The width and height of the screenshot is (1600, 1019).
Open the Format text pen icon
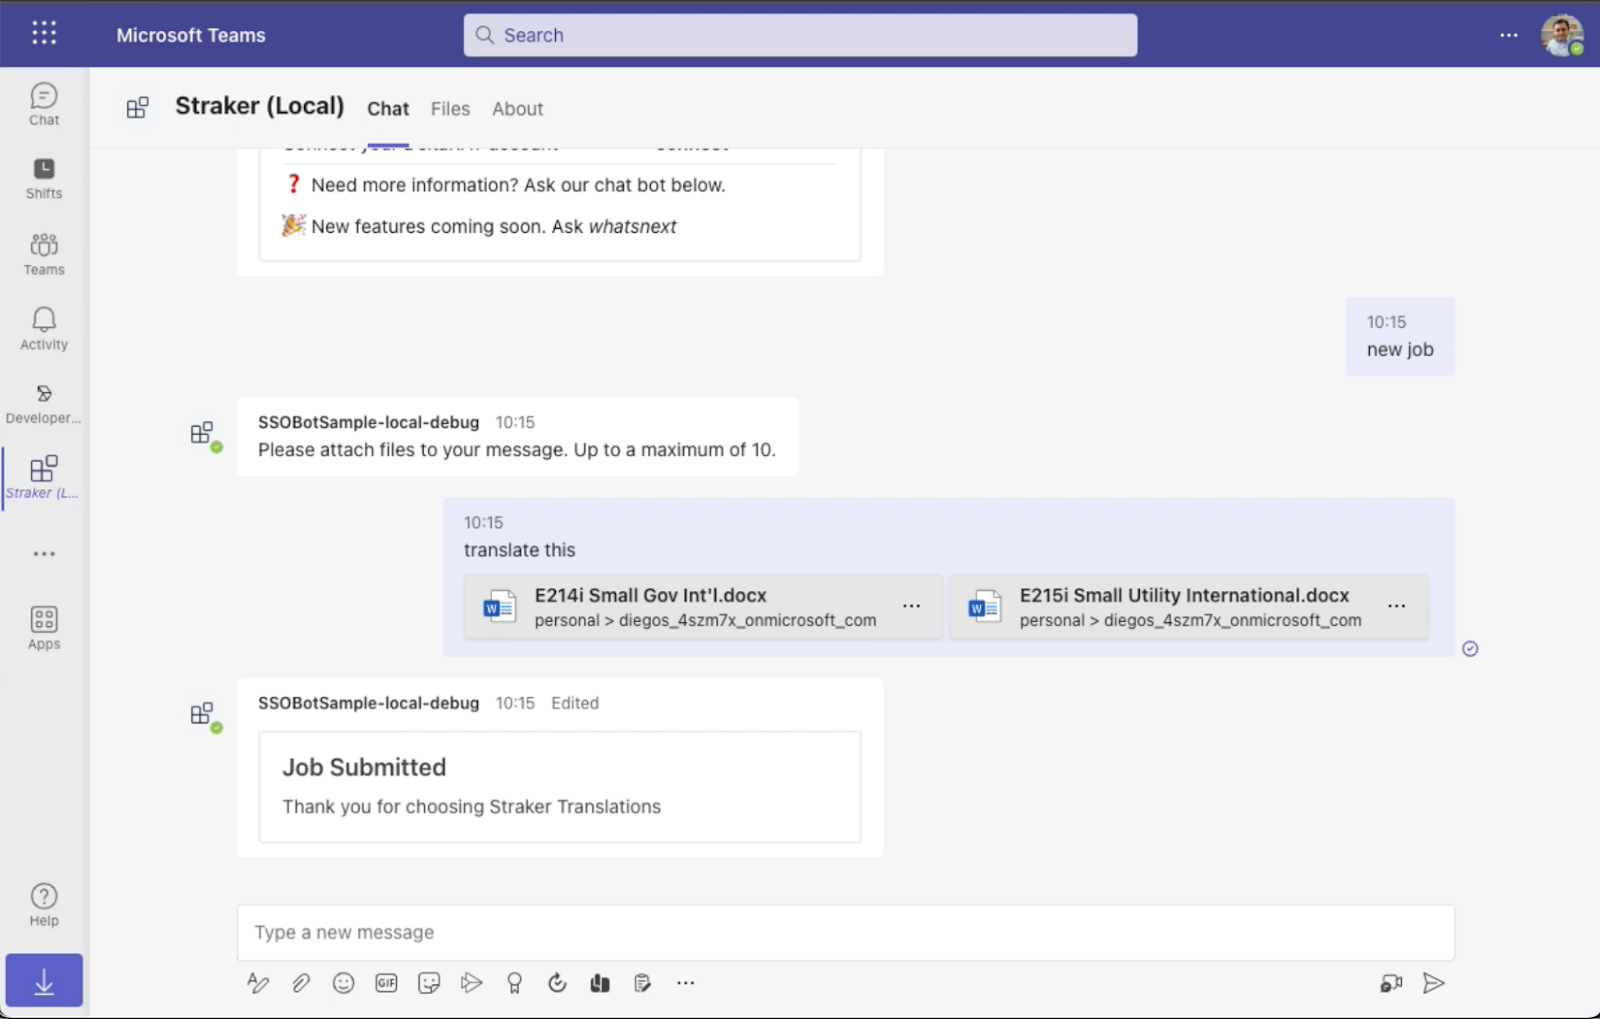[x=258, y=983]
